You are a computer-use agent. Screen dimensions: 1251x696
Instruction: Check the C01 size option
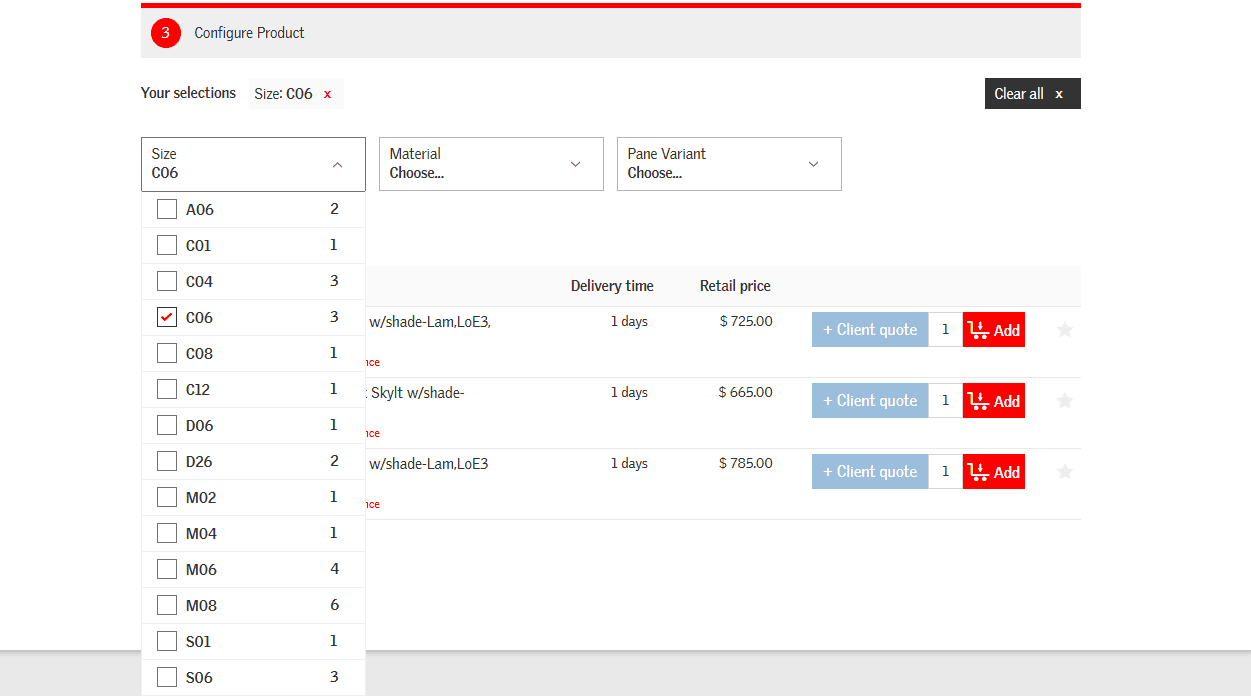(167, 245)
